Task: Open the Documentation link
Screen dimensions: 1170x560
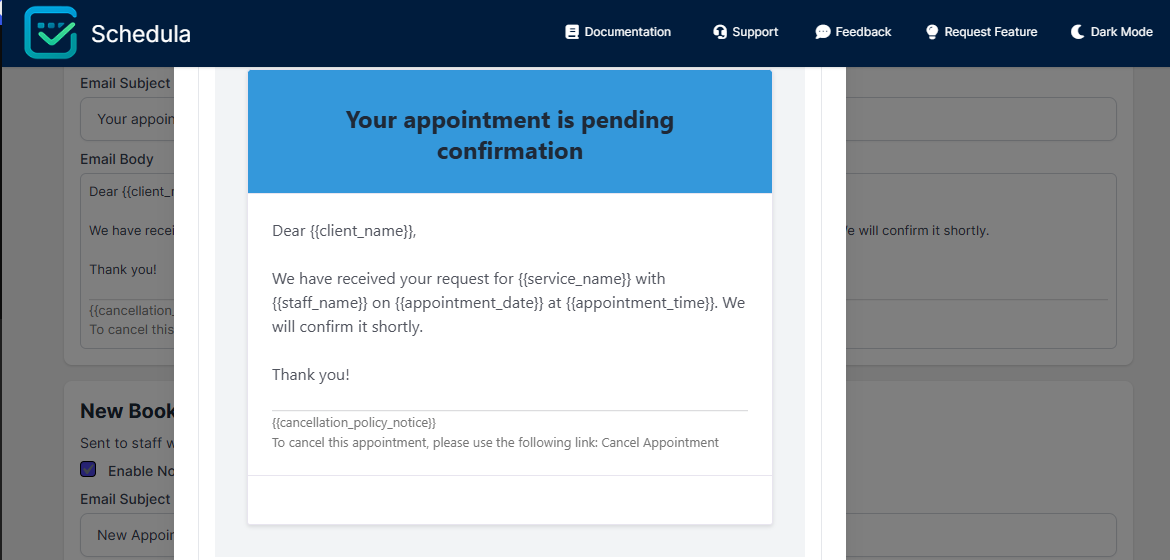Action: click(627, 32)
